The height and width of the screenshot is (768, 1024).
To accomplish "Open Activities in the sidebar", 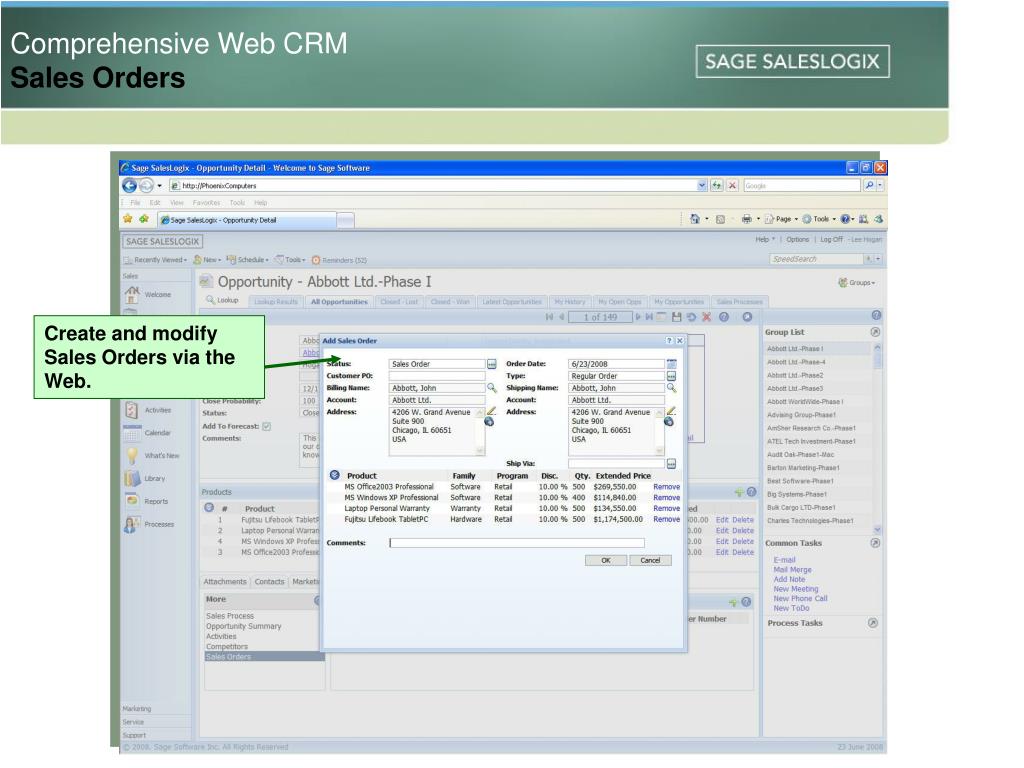I will pyautogui.click(x=148, y=410).
